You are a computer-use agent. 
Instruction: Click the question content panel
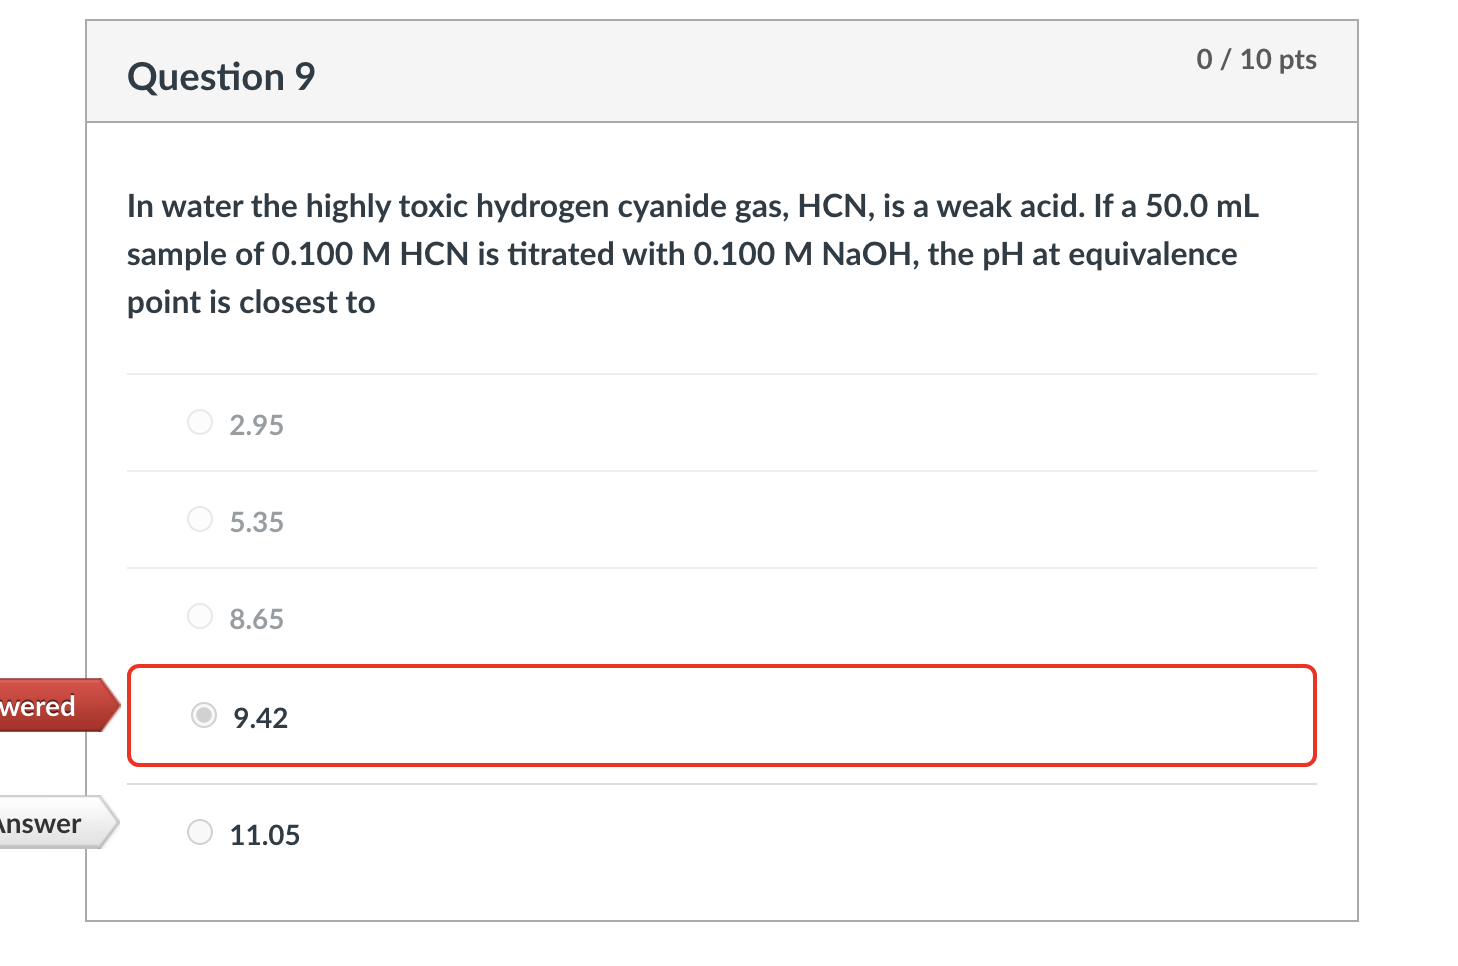point(723,520)
